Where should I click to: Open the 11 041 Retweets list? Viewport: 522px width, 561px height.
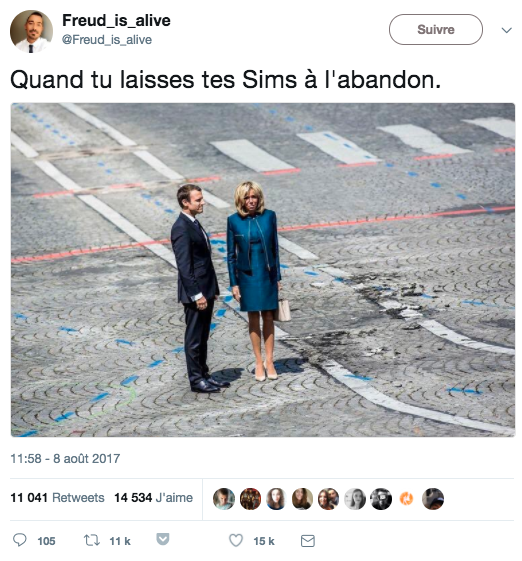click(x=57, y=497)
